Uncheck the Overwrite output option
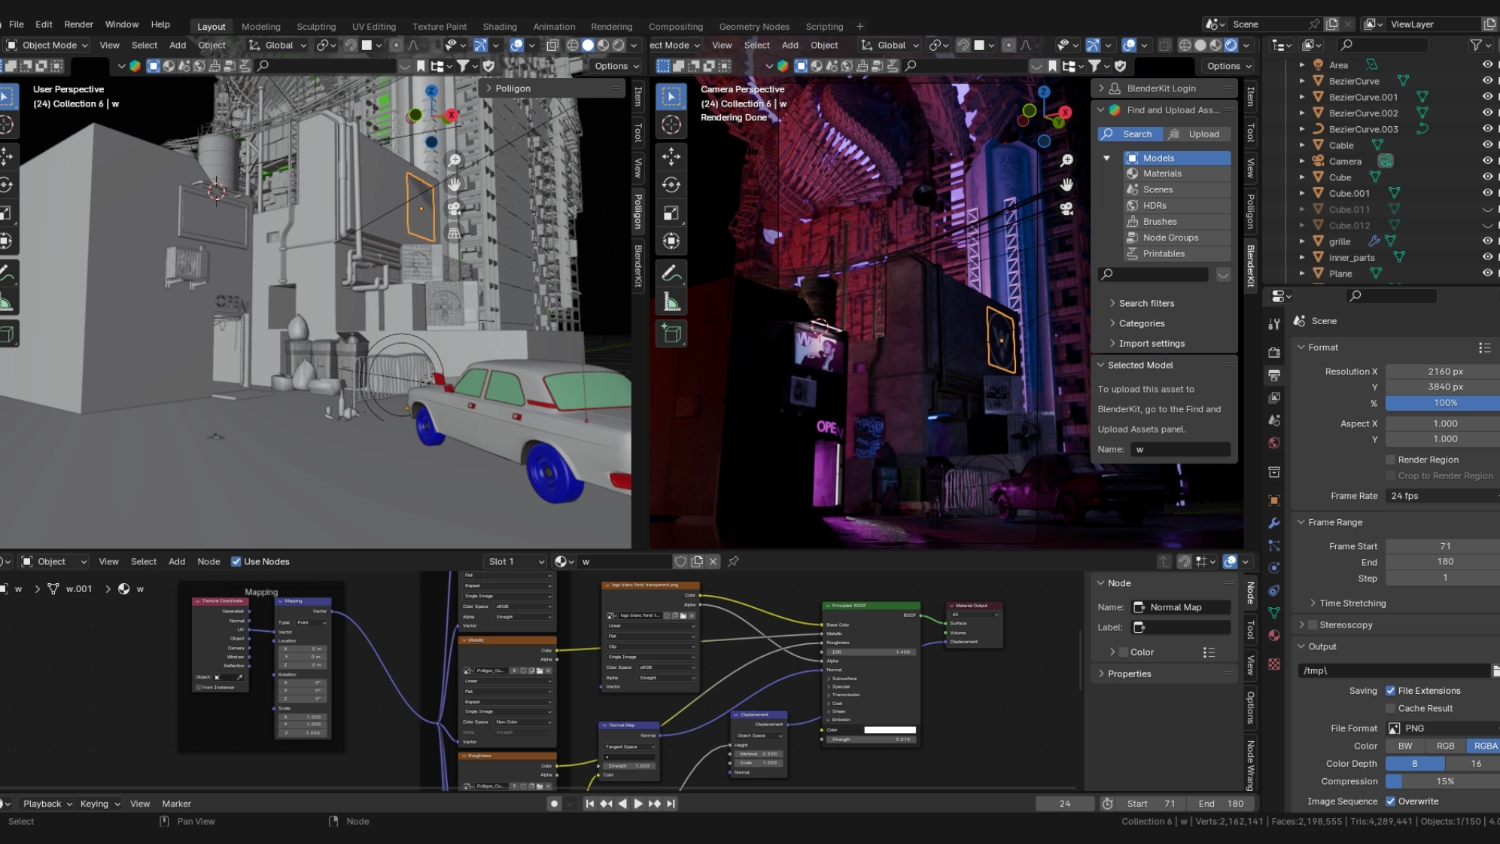 [x=1390, y=801]
